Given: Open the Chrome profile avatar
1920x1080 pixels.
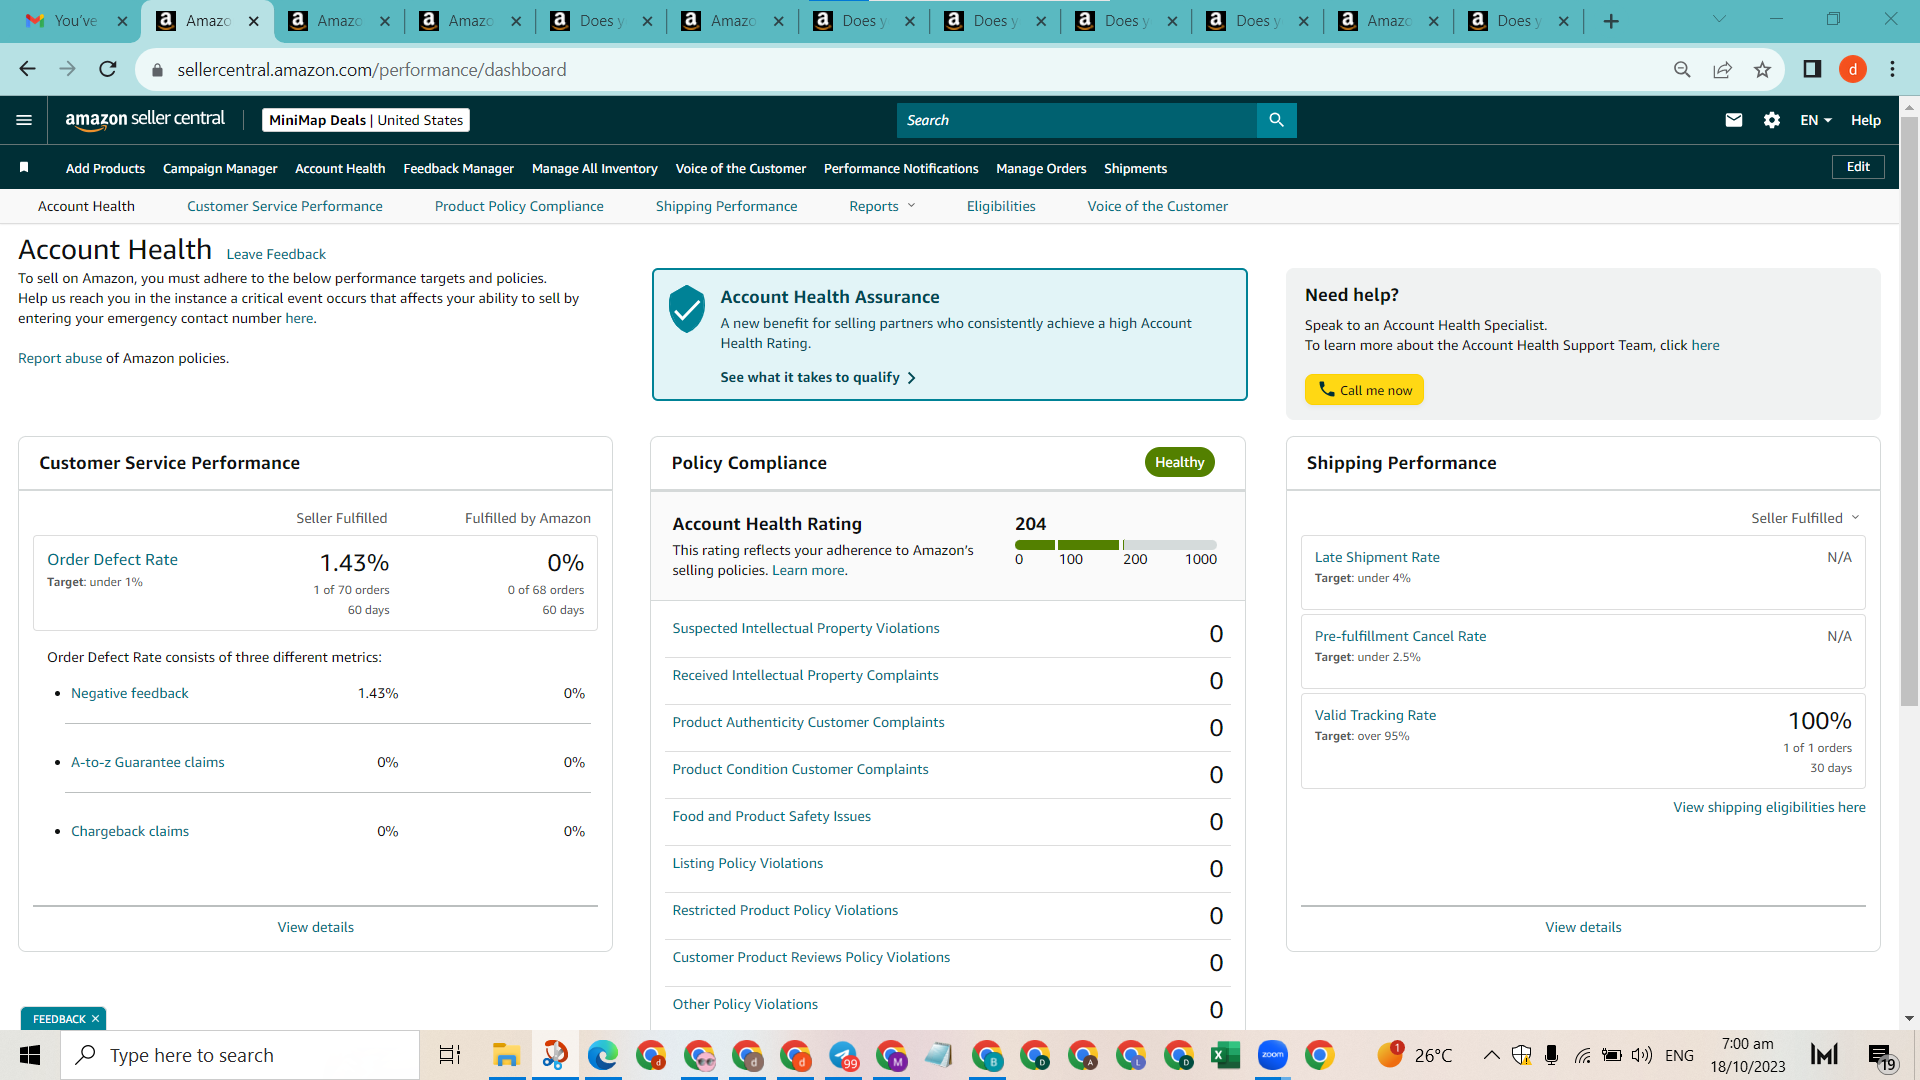Looking at the screenshot, I should (1852, 69).
